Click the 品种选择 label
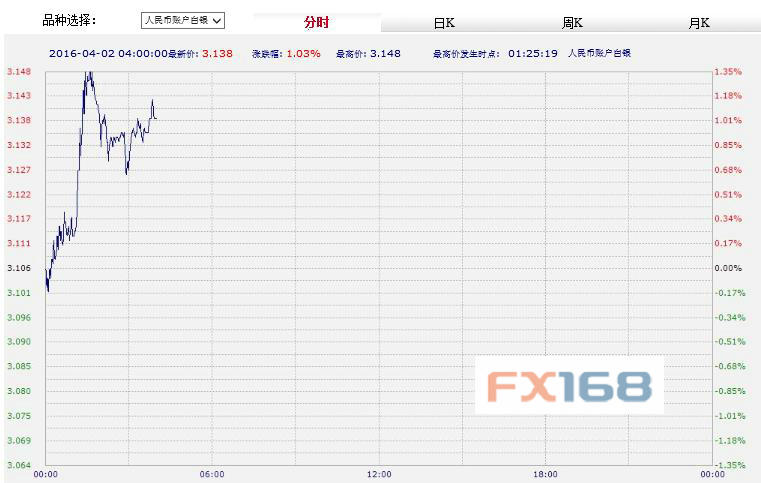Screen dimensions: 761x483 (x=69, y=20)
